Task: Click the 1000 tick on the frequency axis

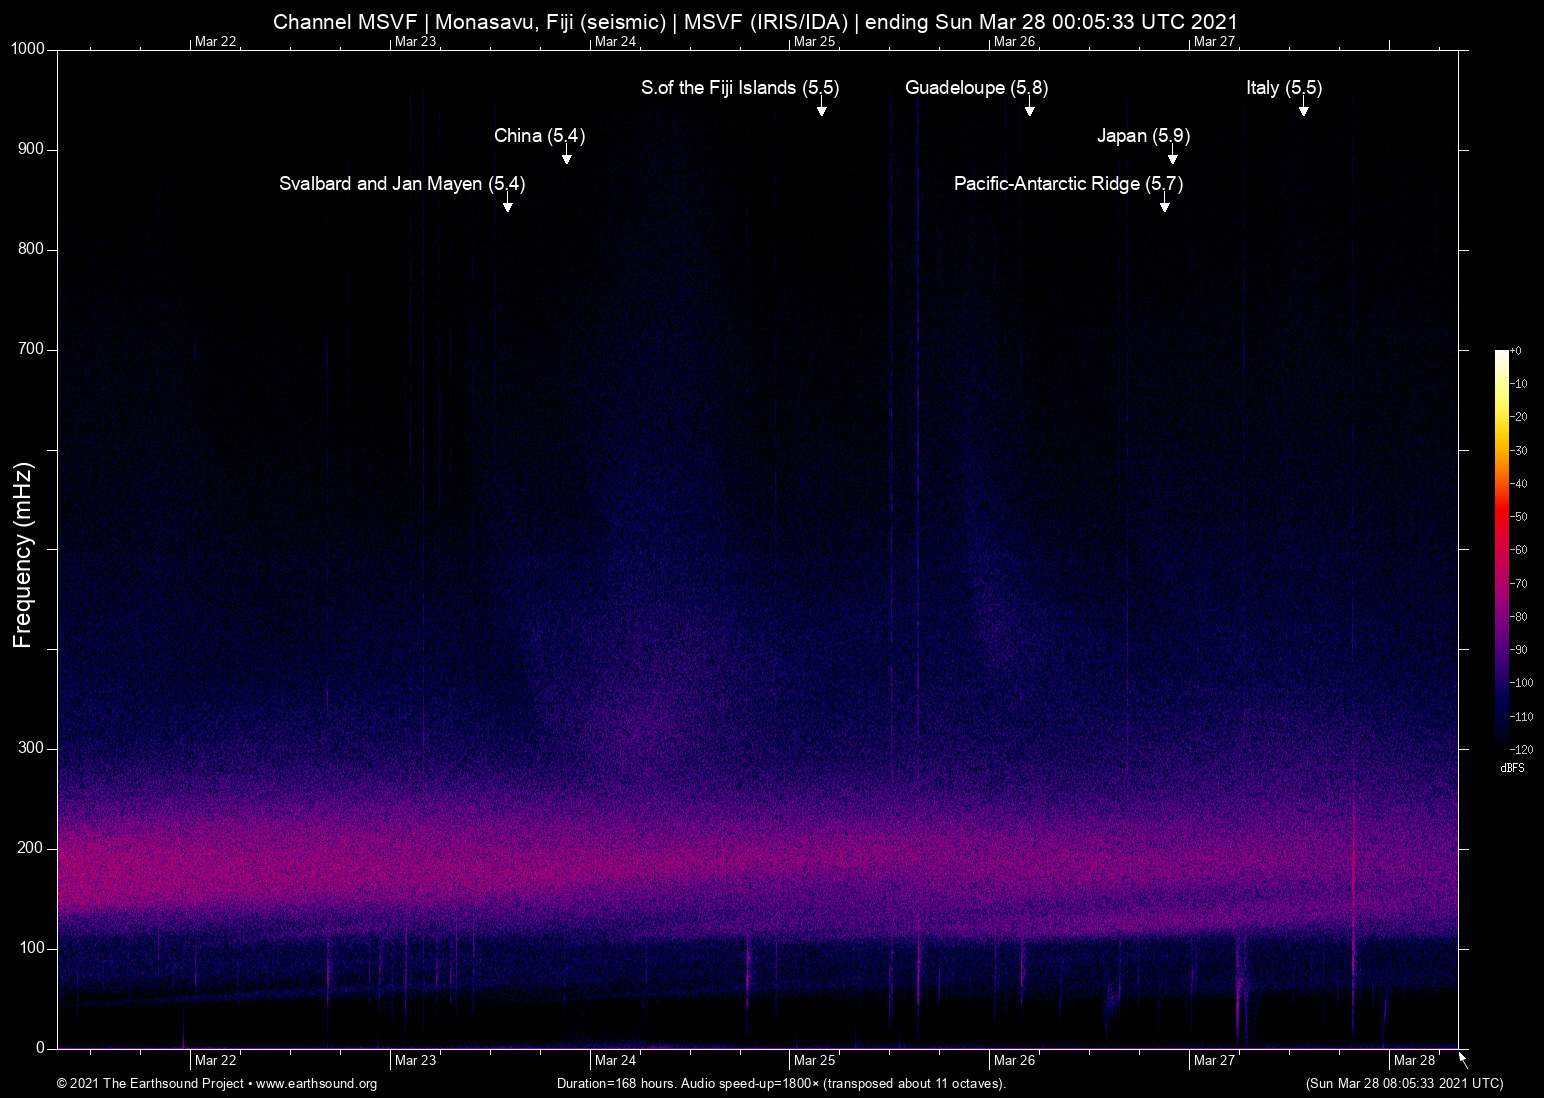Action: pyautogui.click(x=28, y=49)
